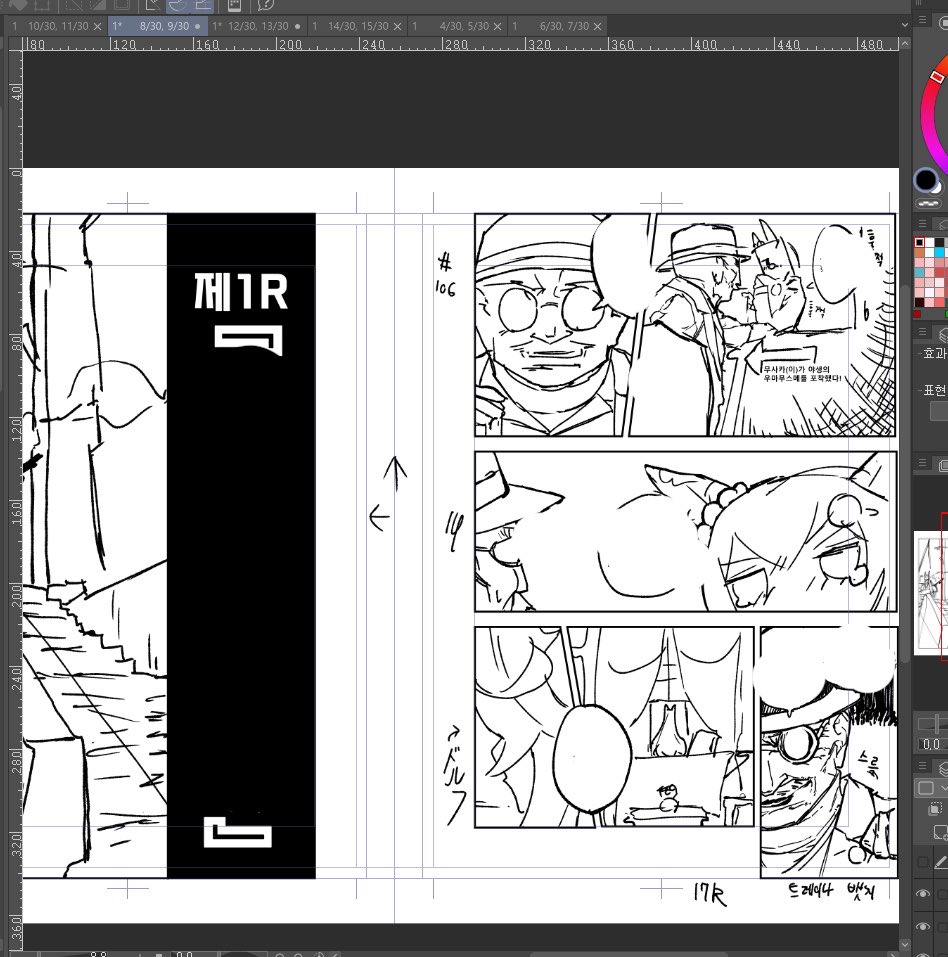Go to the 14/30, 15/30 canvas tab
The width and height of the screenshot is (948, 957).
click(x=358, y=26)
